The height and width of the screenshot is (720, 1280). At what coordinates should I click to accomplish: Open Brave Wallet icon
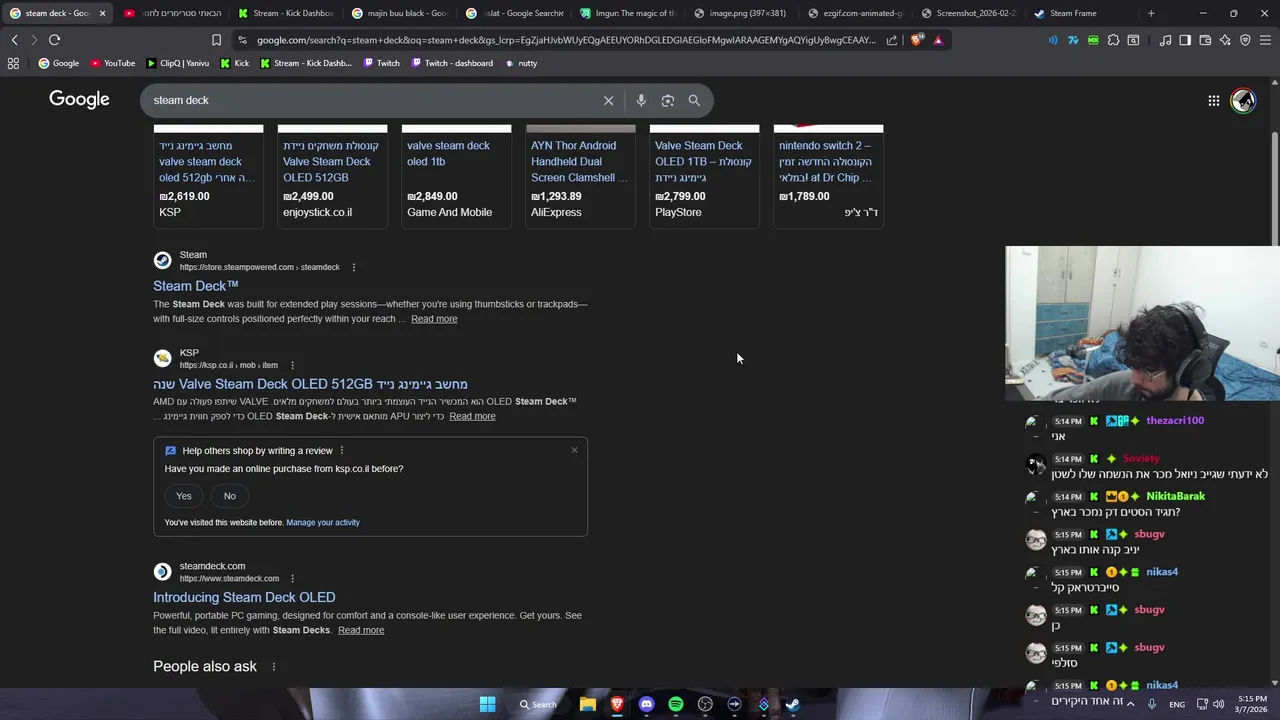tap(1205, 40)
